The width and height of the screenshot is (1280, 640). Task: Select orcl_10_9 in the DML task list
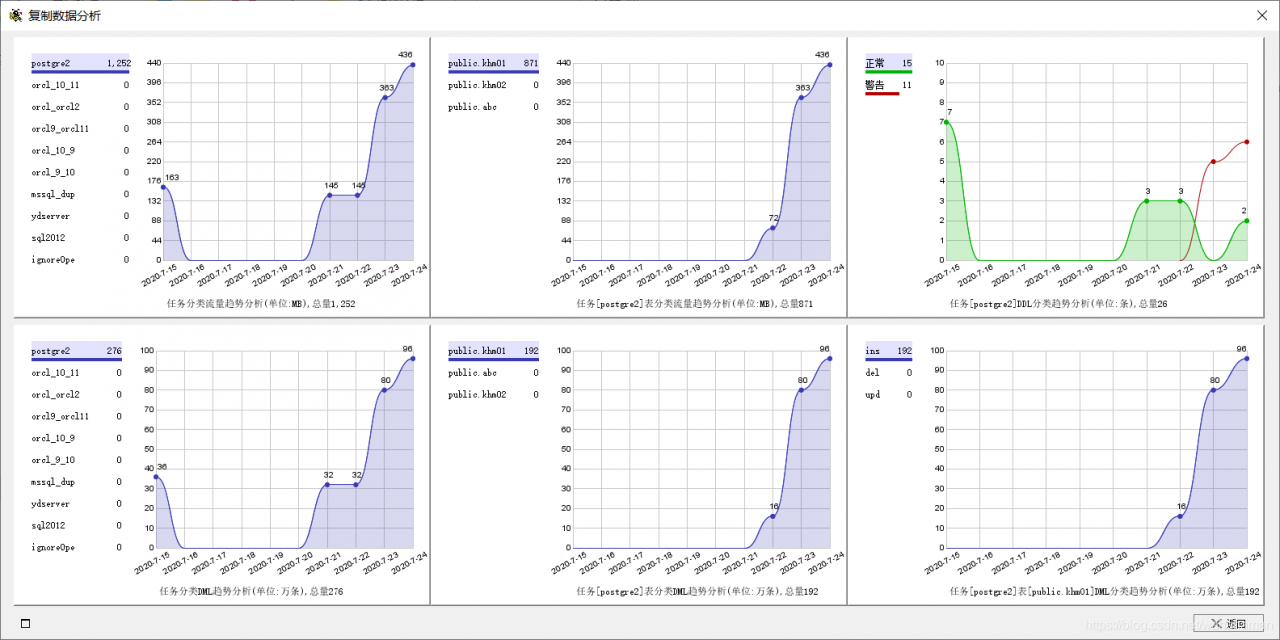tap(76, 438)
